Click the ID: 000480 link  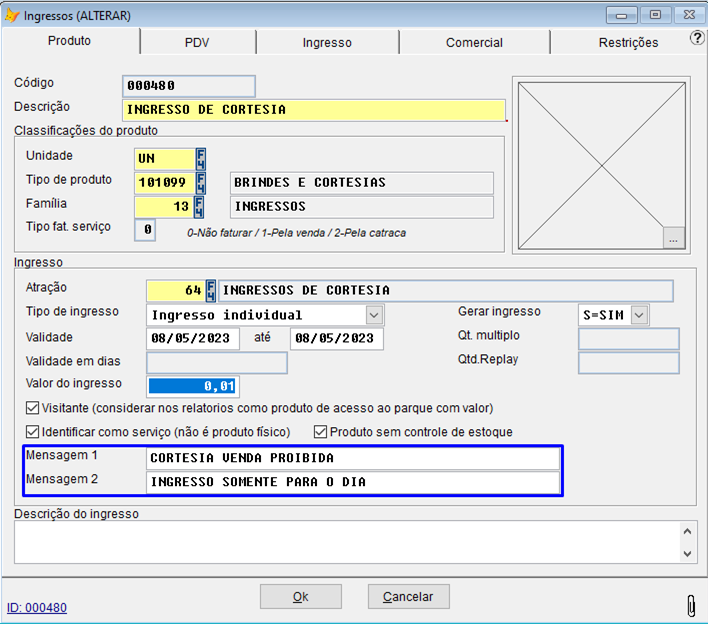37,607
